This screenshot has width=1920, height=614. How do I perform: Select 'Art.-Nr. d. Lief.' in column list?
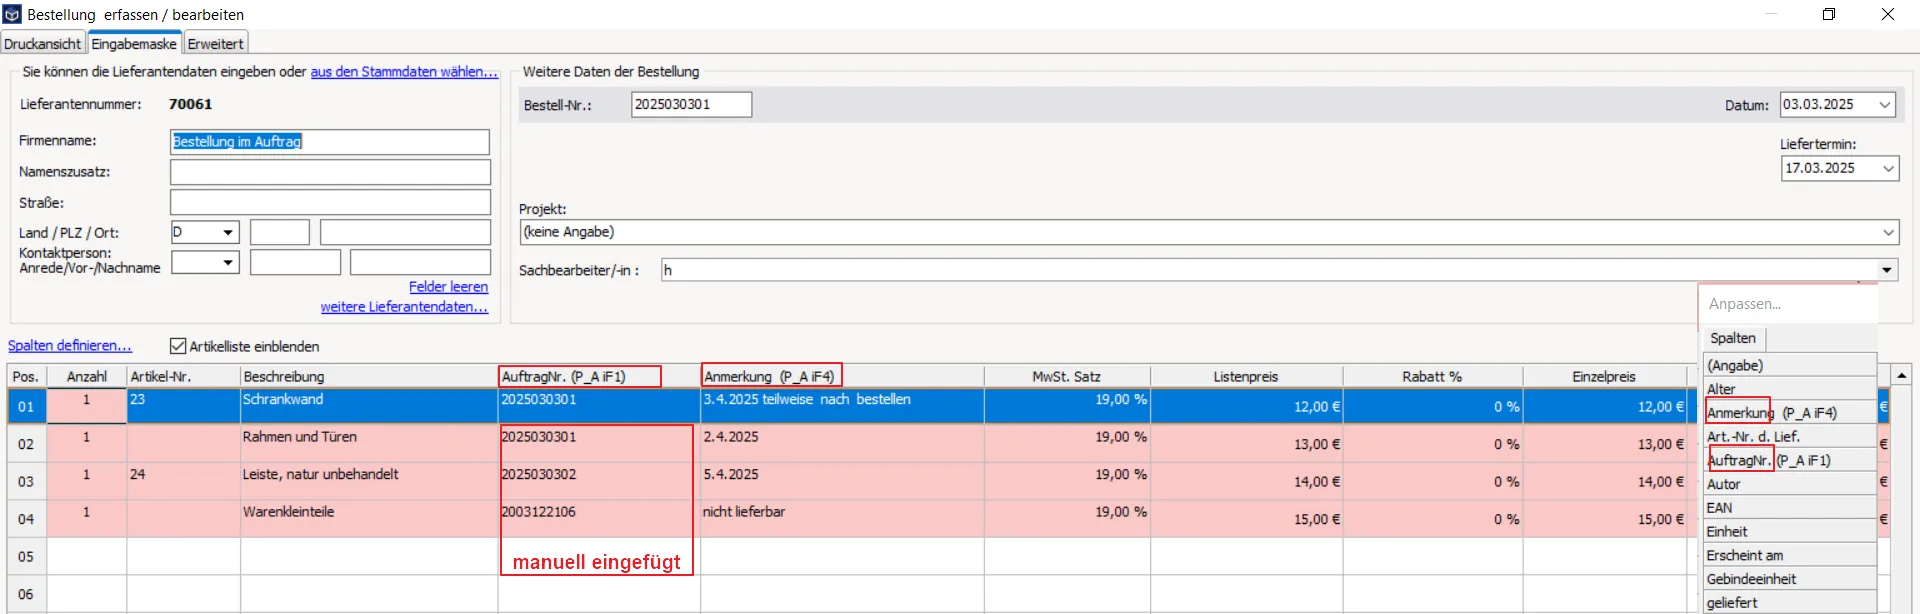1753,437
